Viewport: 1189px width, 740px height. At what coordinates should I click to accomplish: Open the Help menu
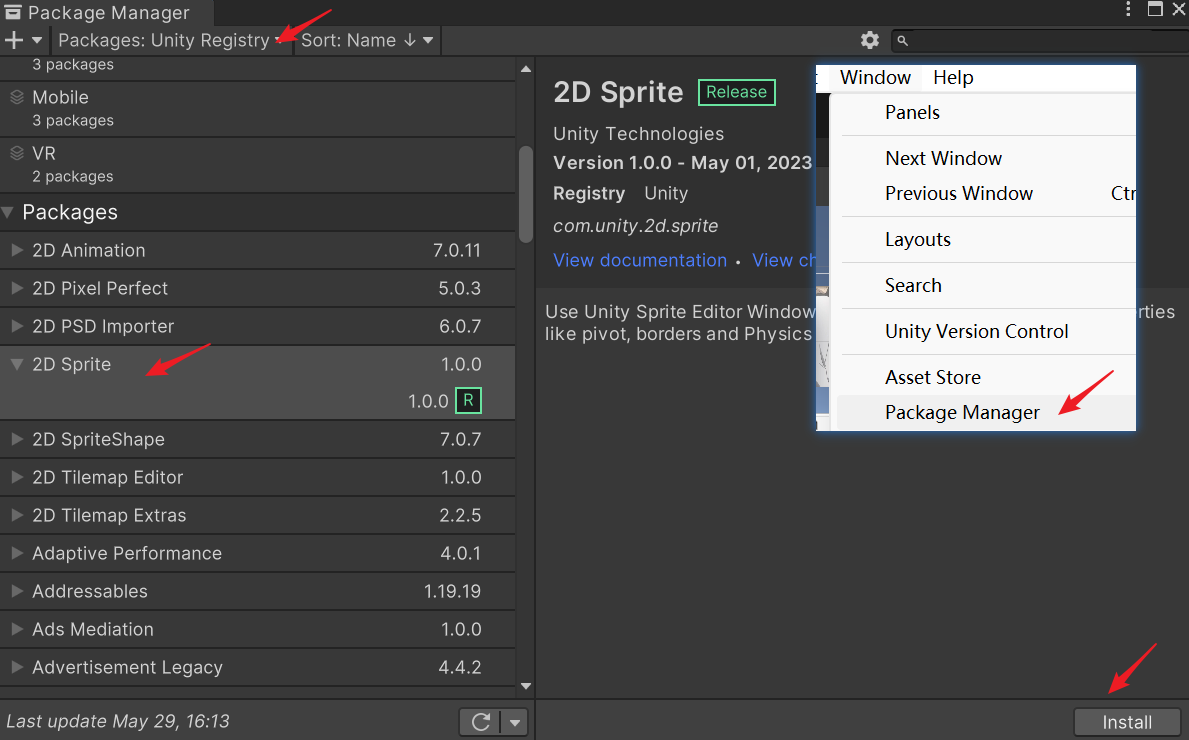(x=953, y=77)
